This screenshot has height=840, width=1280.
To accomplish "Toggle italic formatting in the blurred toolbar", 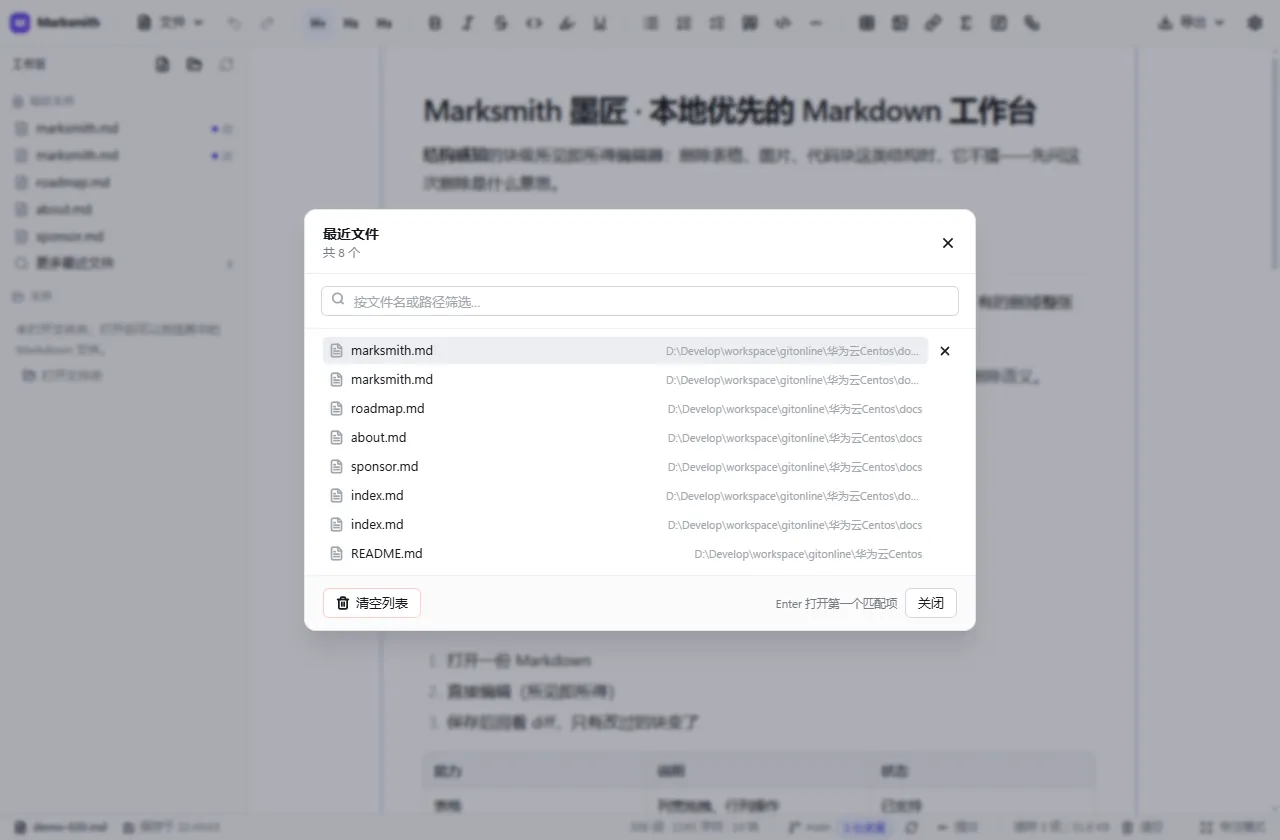I will [468, 23].
